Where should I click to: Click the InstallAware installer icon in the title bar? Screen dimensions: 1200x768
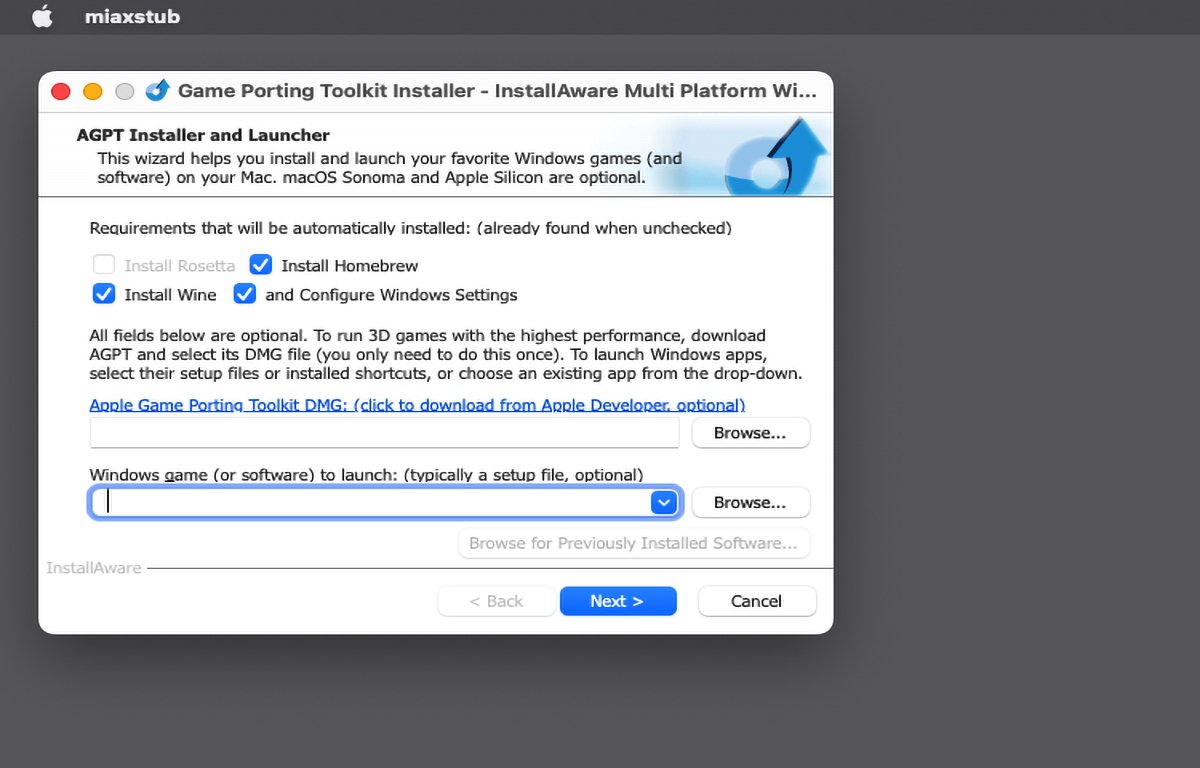click(x=157, y=90)
